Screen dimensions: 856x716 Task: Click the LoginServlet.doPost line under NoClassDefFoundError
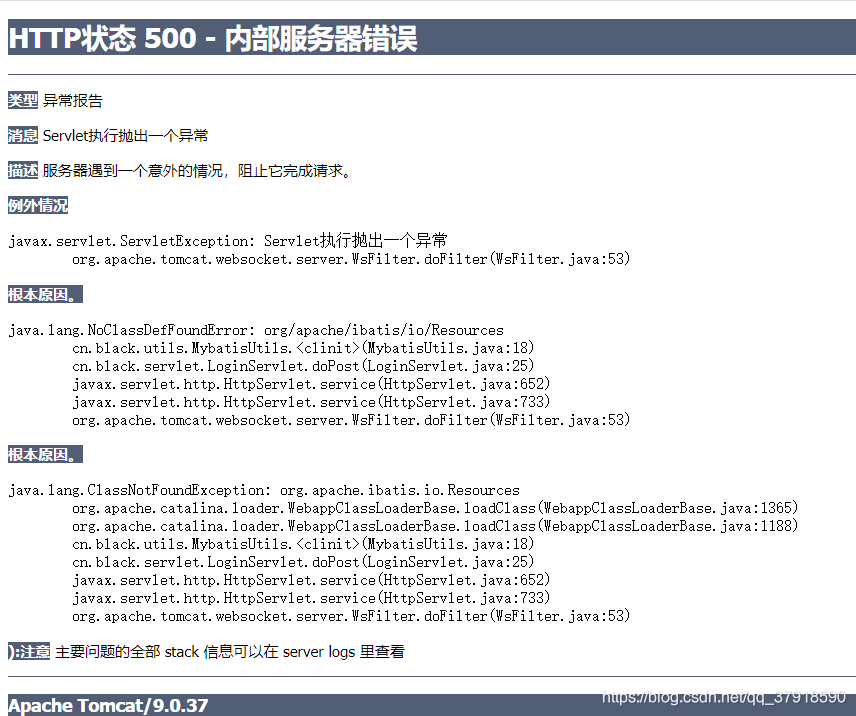303,366
